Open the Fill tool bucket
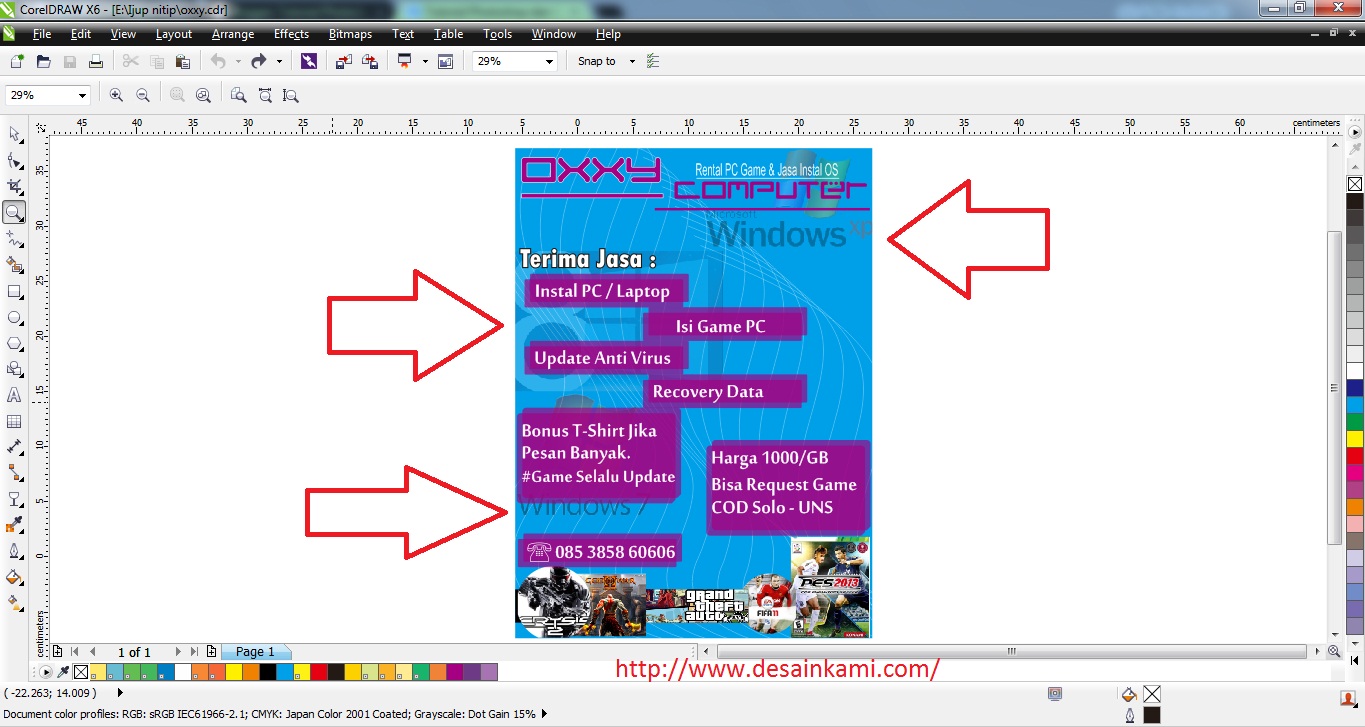 point(14,577)
